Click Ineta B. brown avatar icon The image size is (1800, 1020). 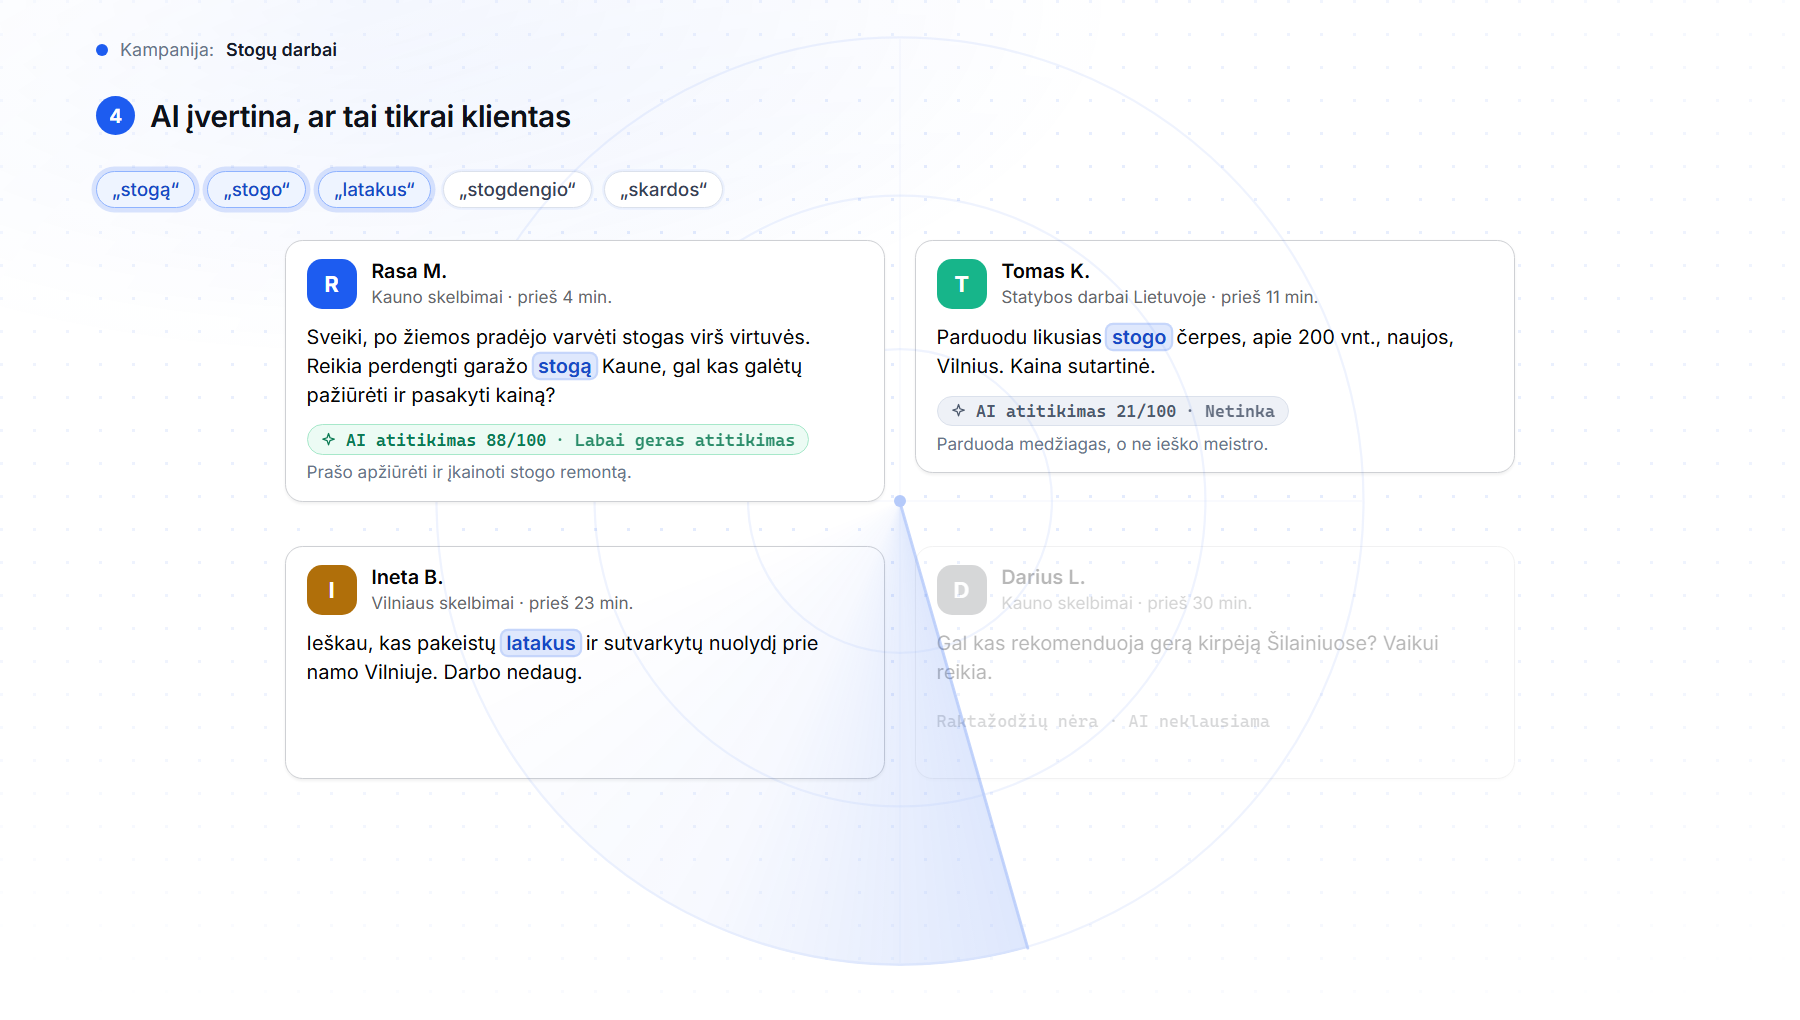(x=332, y=590)
